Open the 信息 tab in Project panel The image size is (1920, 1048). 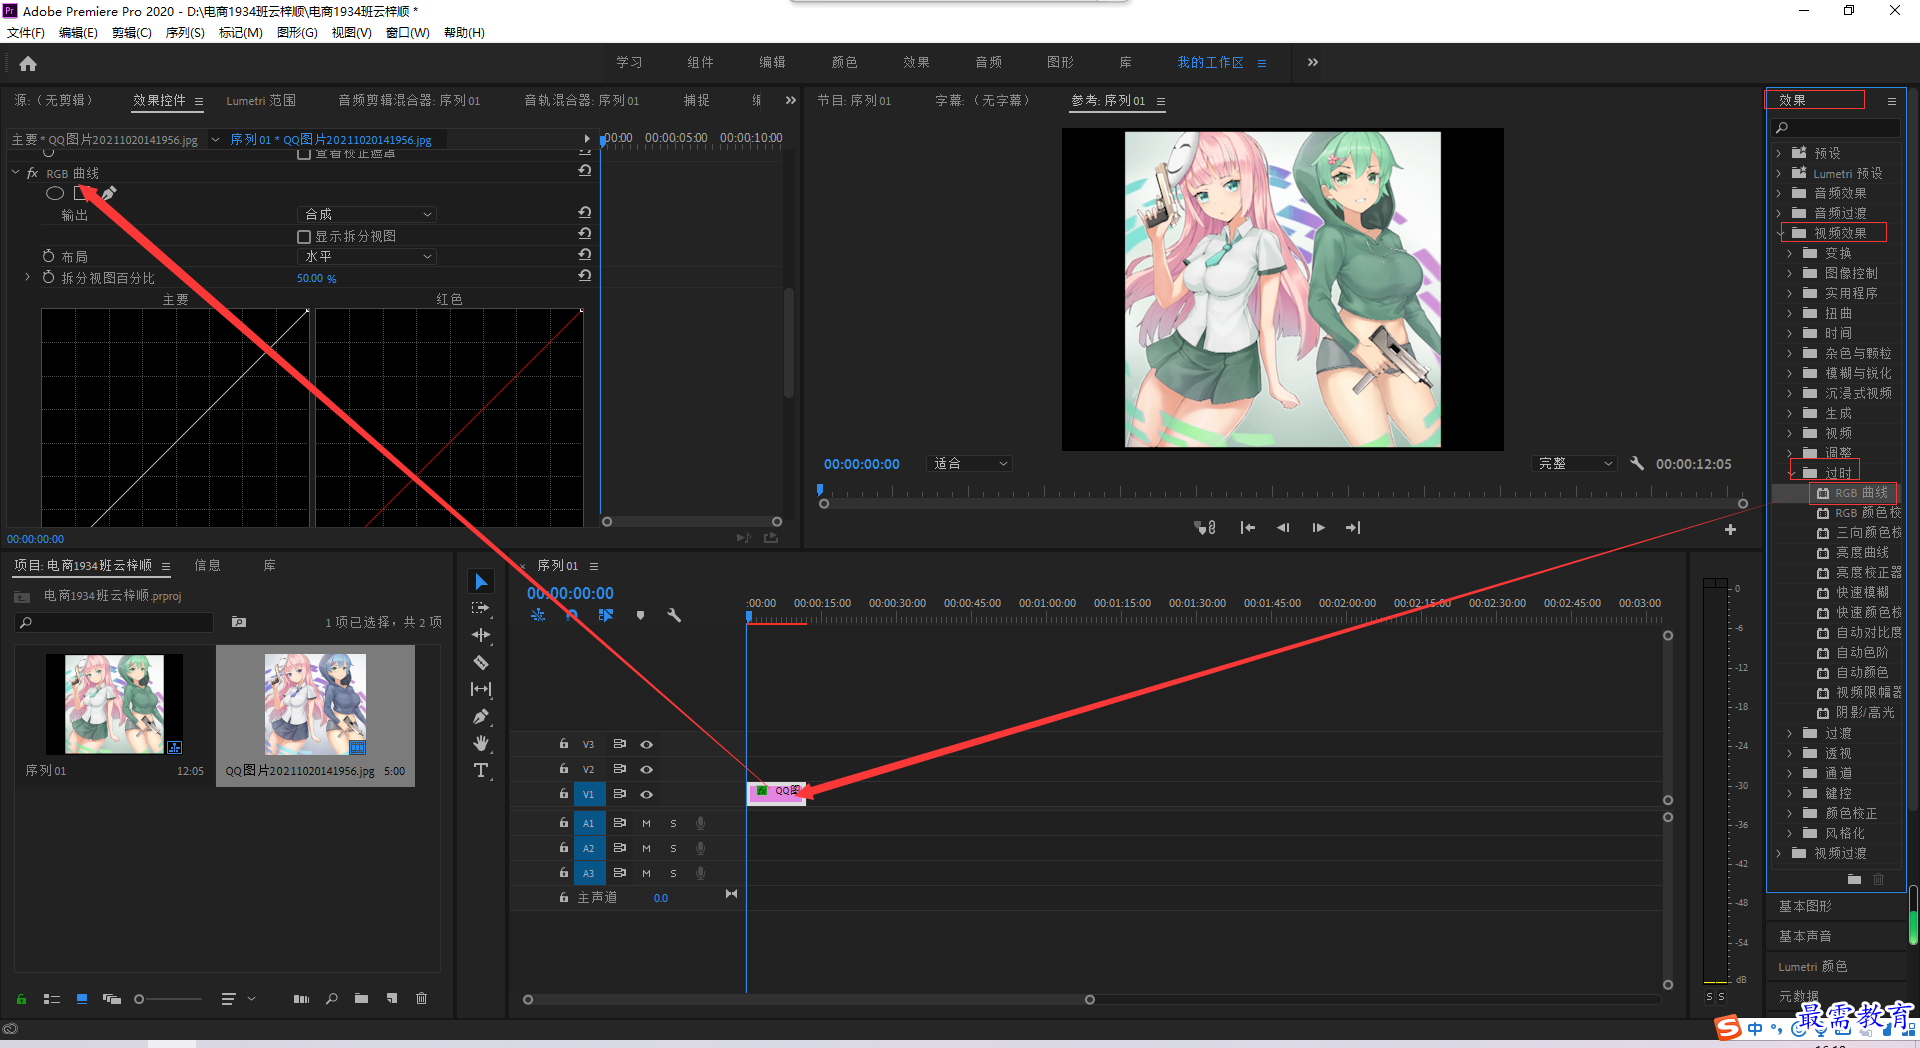pos(207,565)
